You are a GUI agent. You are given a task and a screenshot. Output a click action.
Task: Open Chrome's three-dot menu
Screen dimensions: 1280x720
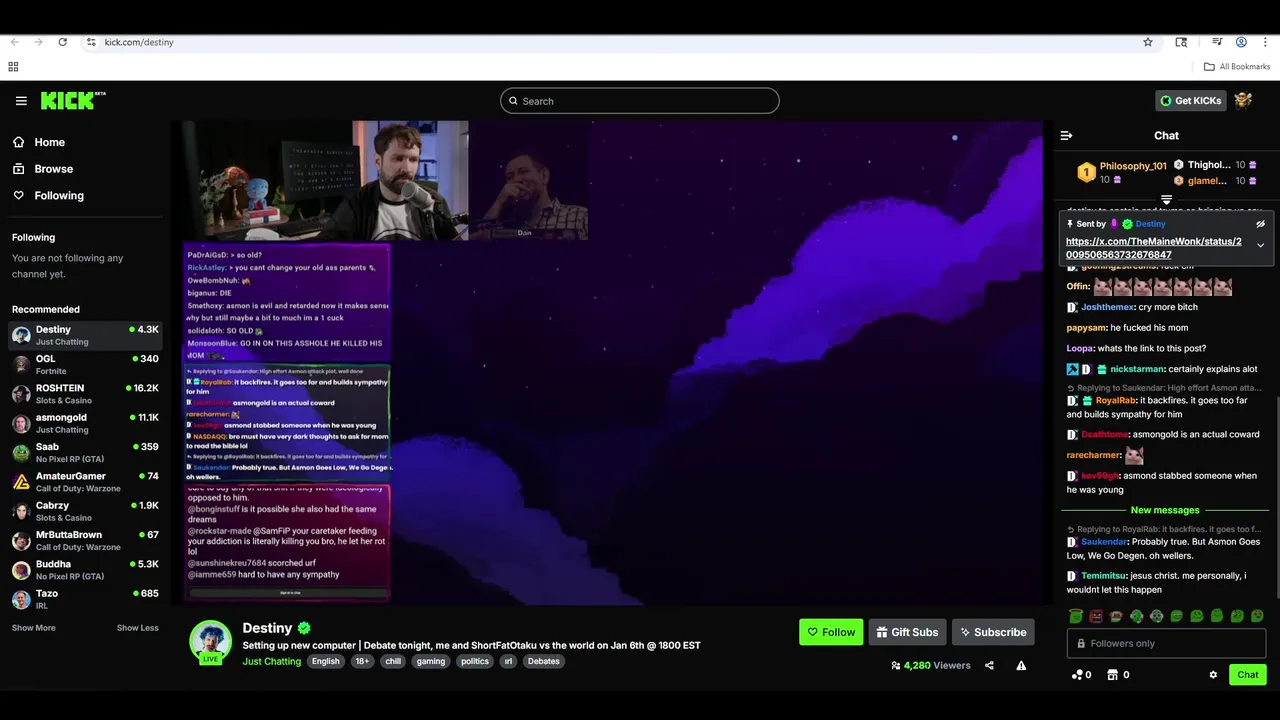[x=1265, y=42]
